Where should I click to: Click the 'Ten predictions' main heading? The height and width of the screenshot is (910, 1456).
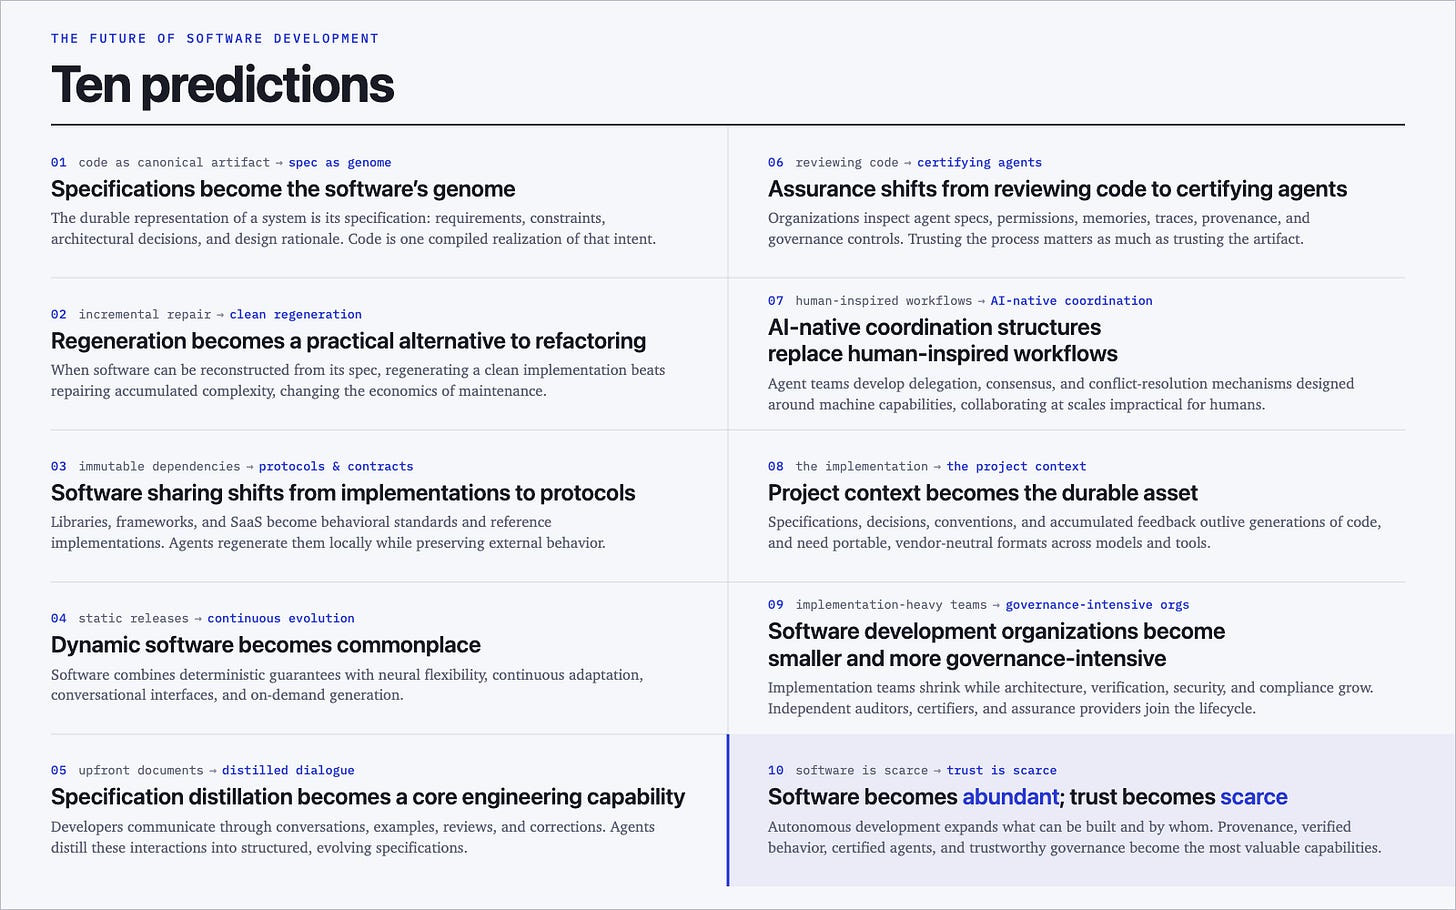tap(222, 85)
